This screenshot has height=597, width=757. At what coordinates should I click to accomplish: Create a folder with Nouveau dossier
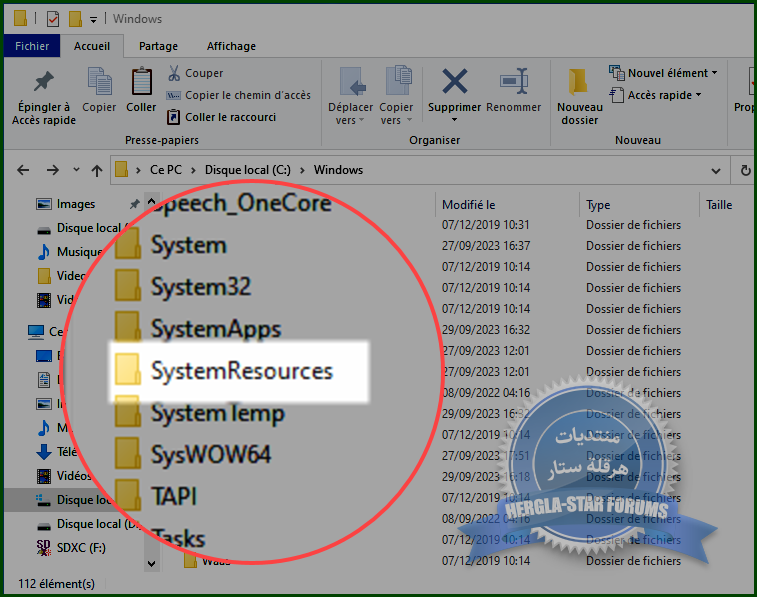[x=580, y=97]
